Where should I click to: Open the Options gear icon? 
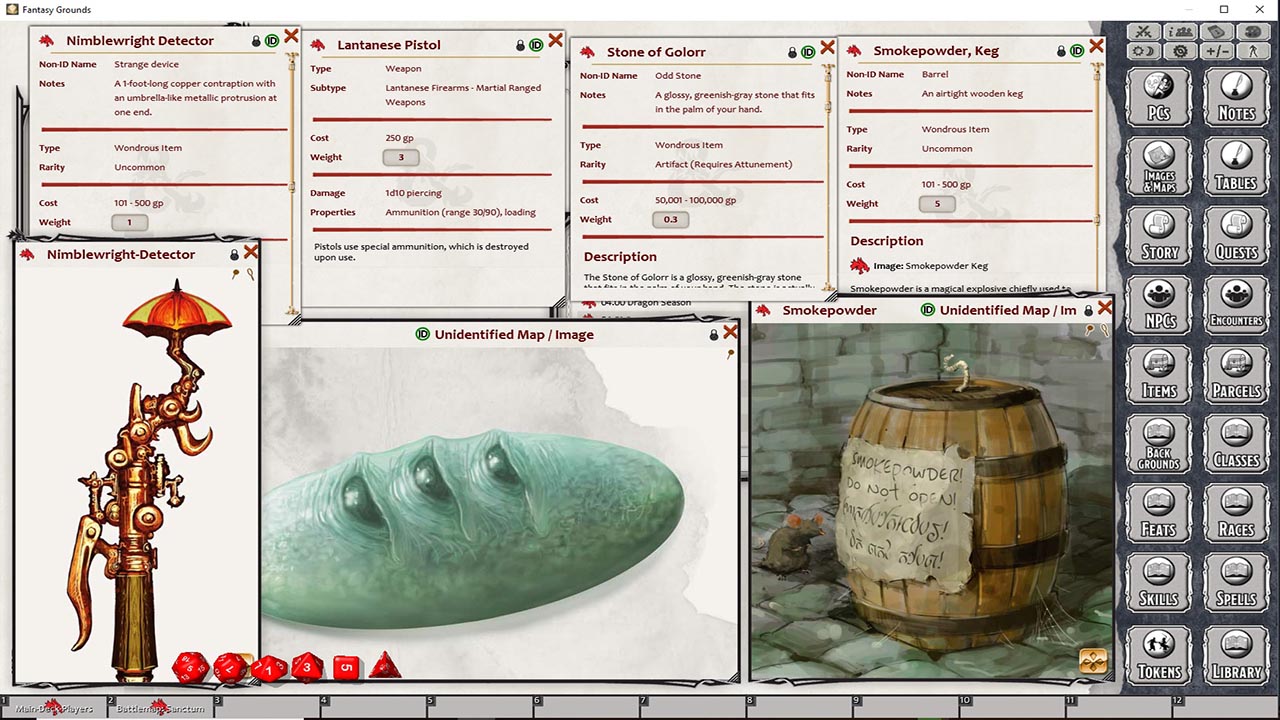point(1179,51)
